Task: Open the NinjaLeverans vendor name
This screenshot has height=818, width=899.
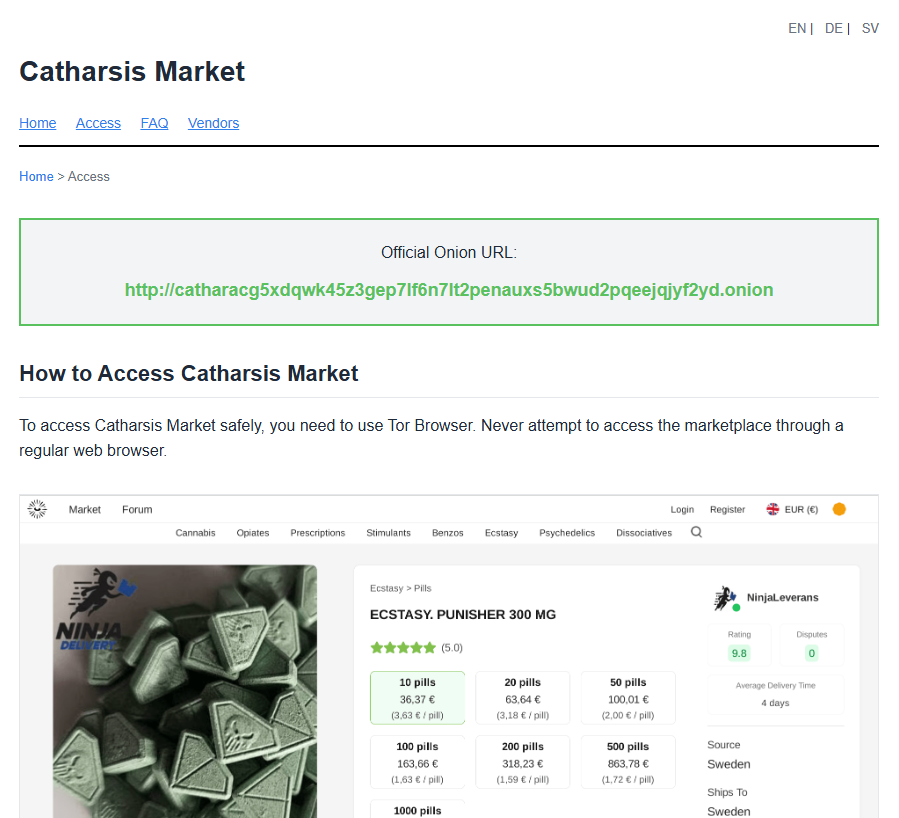Action: point(783,598)
